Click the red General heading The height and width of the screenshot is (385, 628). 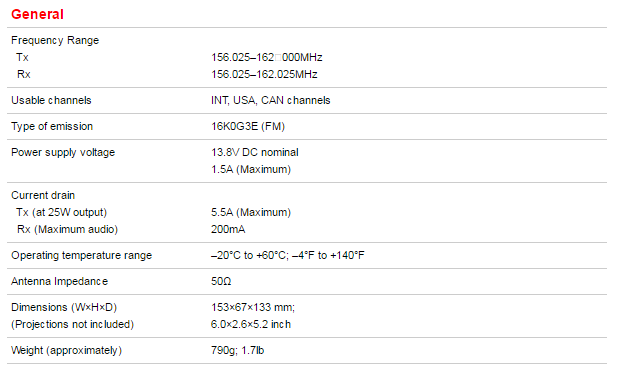(37, 14)
